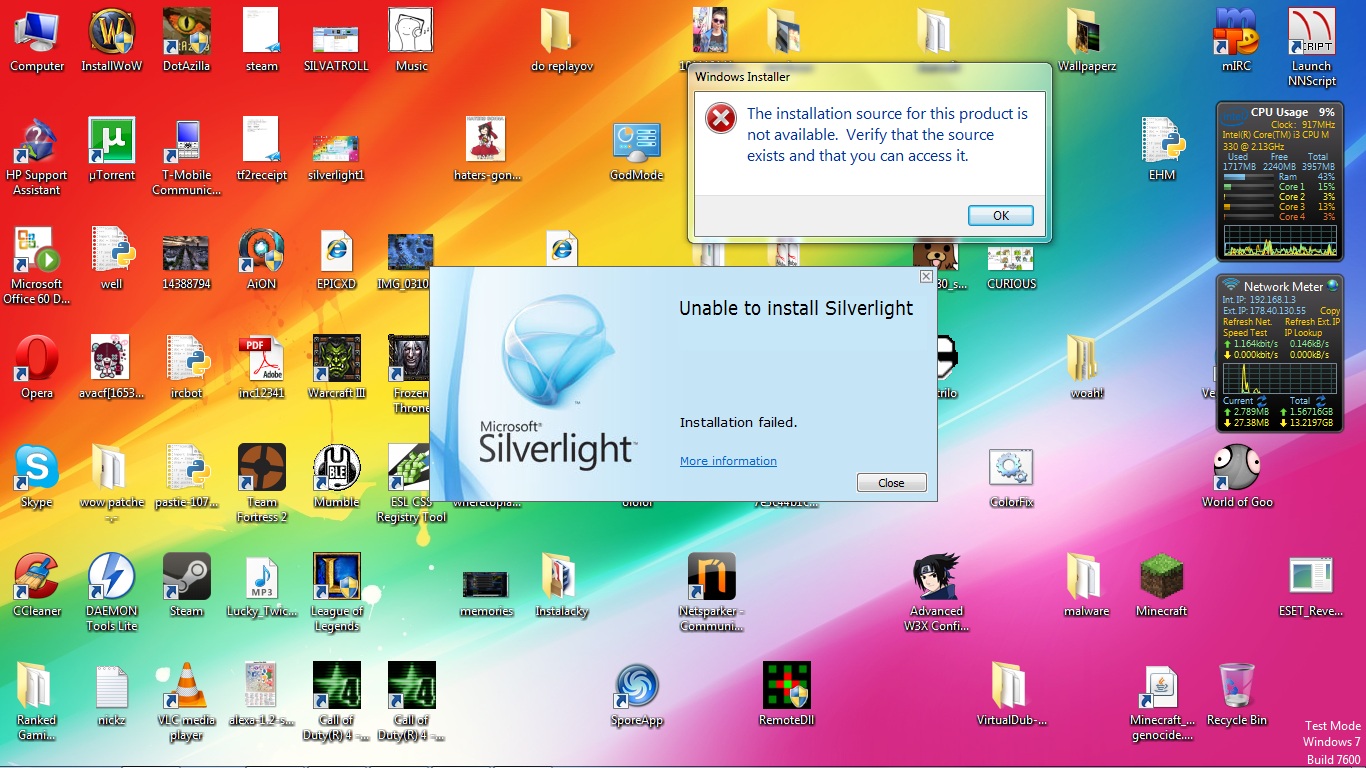This screenshot has width=1366, height=768.
Task: Select the GodMode control panel icon
Action: [636, 149]
